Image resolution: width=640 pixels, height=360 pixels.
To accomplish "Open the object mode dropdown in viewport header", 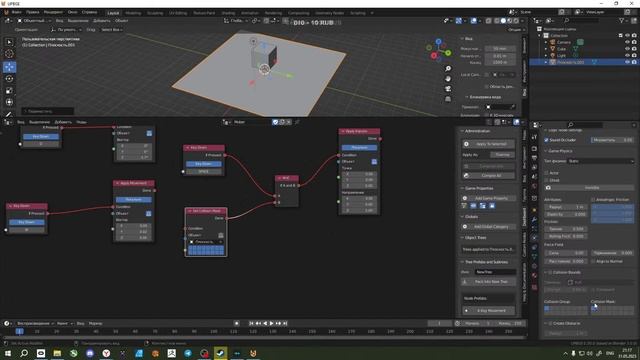I will click(34, 20).
